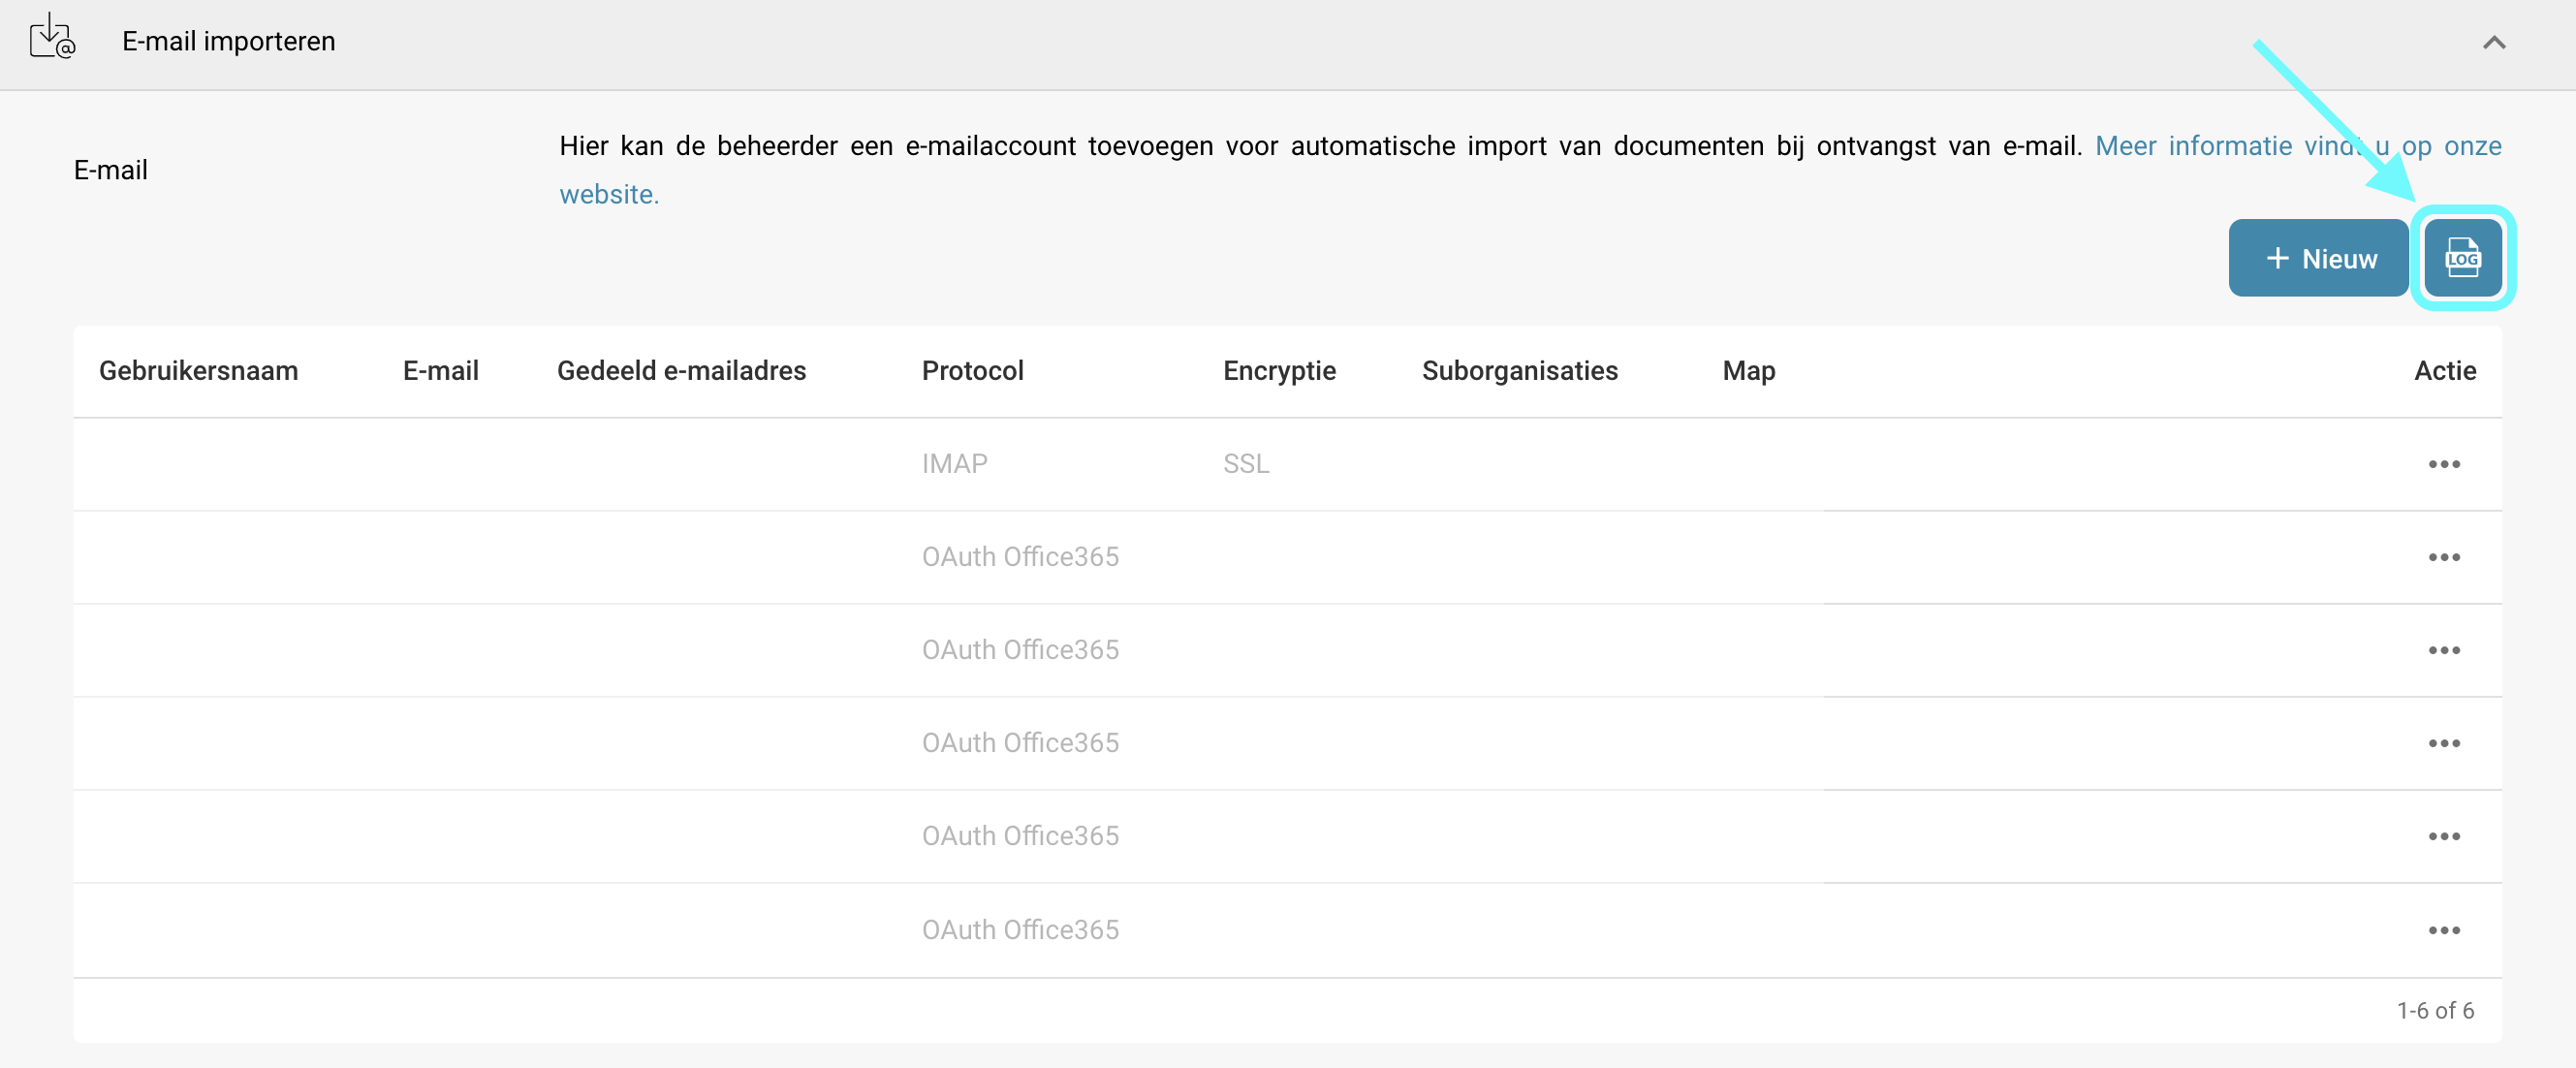Click the SSL encryption cell
Viewport: 2576px width, 1068px height.
1246,464
